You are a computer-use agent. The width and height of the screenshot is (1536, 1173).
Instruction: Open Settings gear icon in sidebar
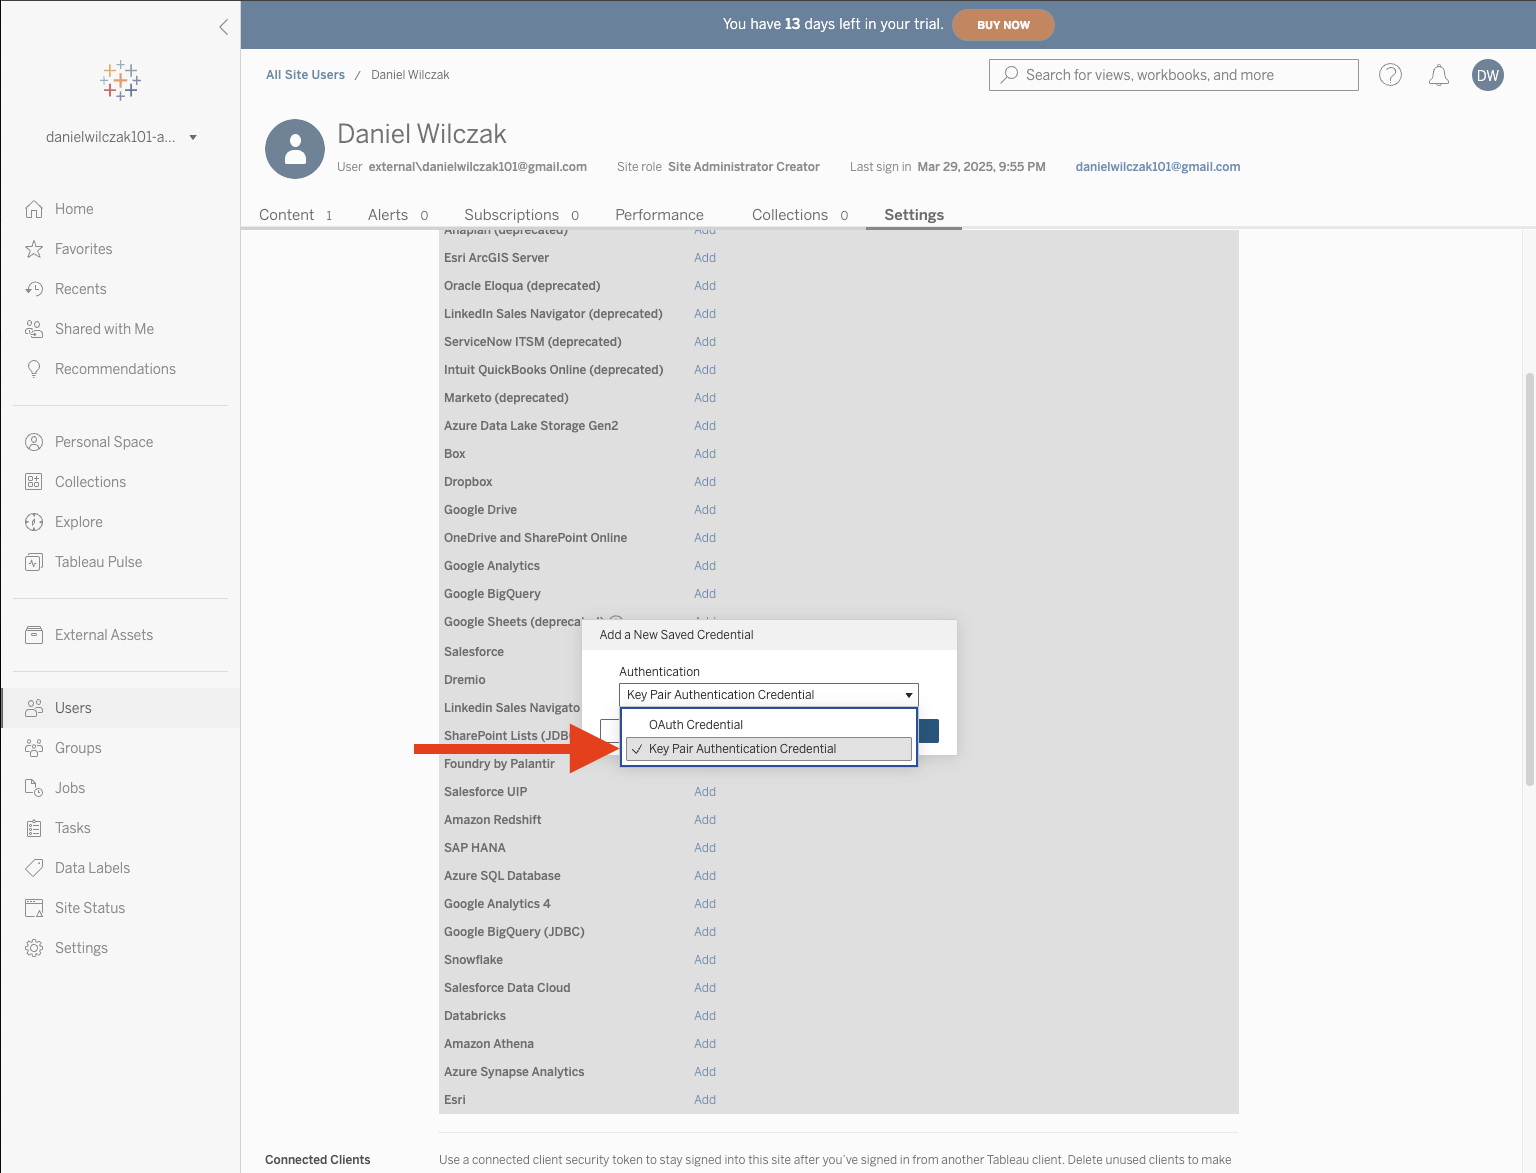(x=34, y=948)
